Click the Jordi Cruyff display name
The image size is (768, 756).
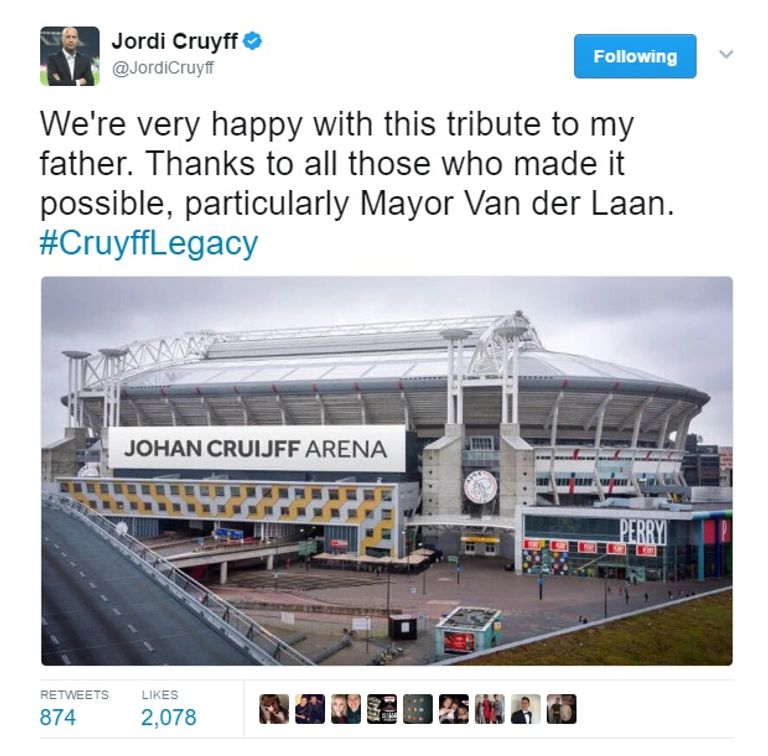click(x=175, y=41)
